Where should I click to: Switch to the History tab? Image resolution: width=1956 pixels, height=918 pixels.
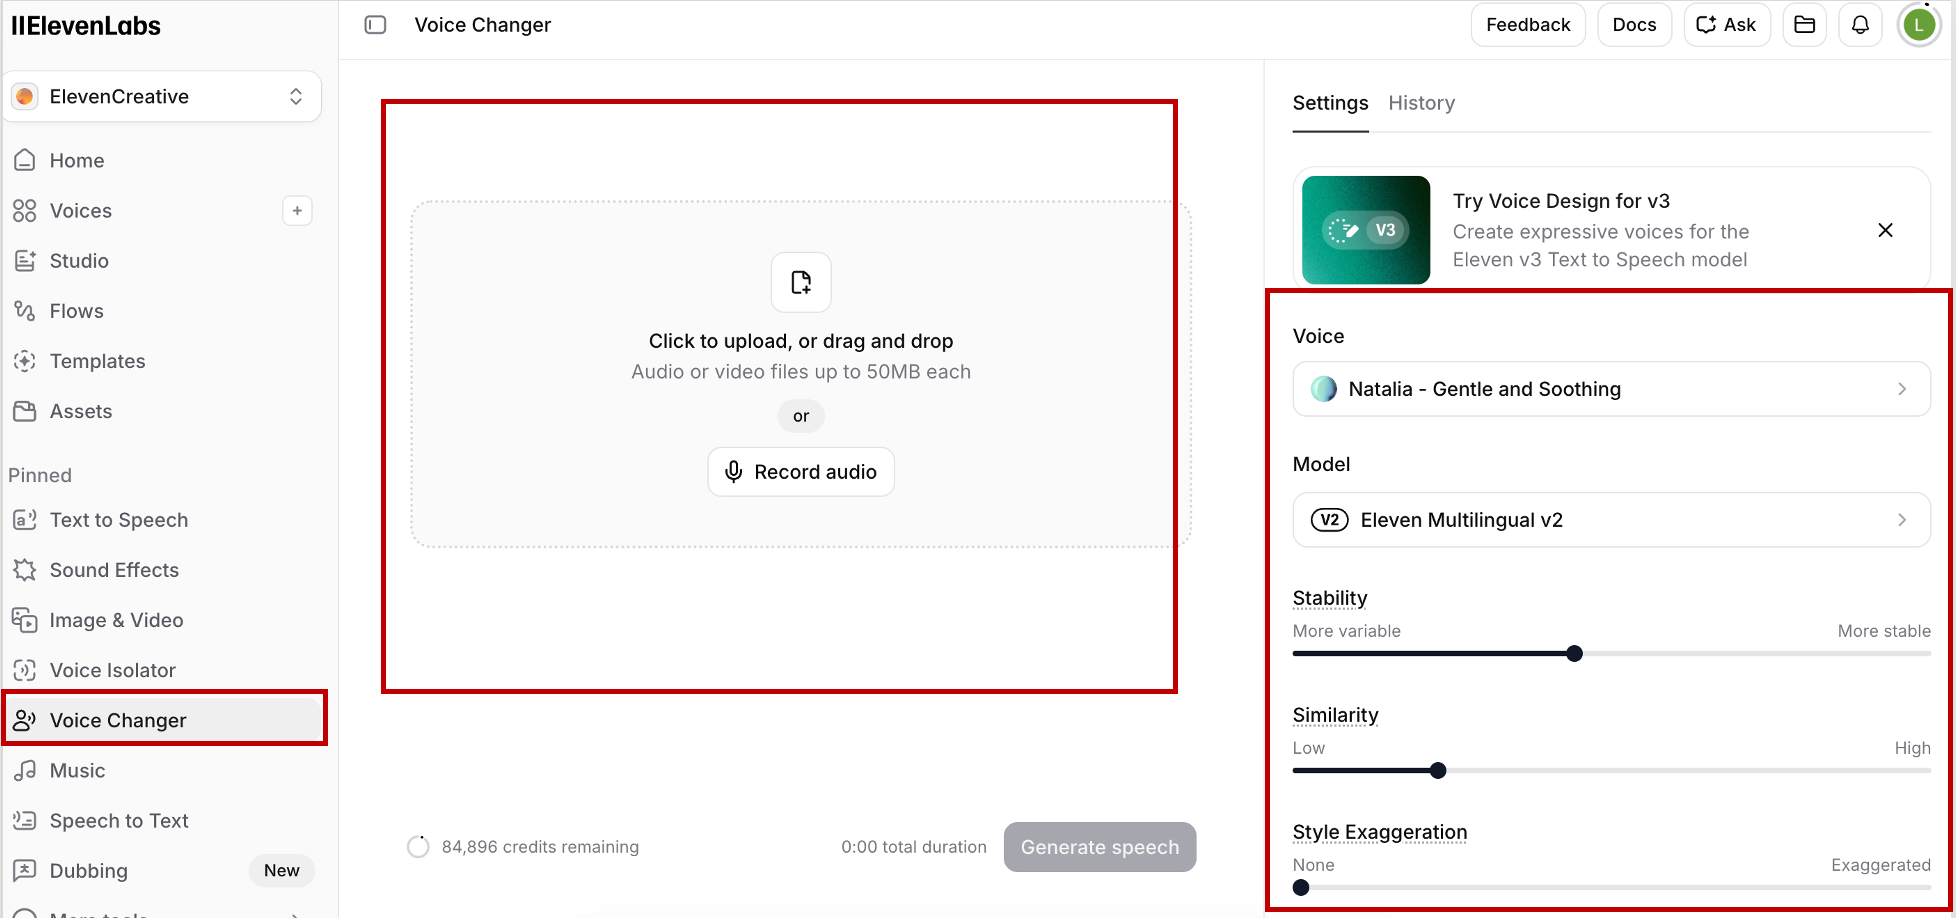pyautogui.click(x=1421, y=103)
